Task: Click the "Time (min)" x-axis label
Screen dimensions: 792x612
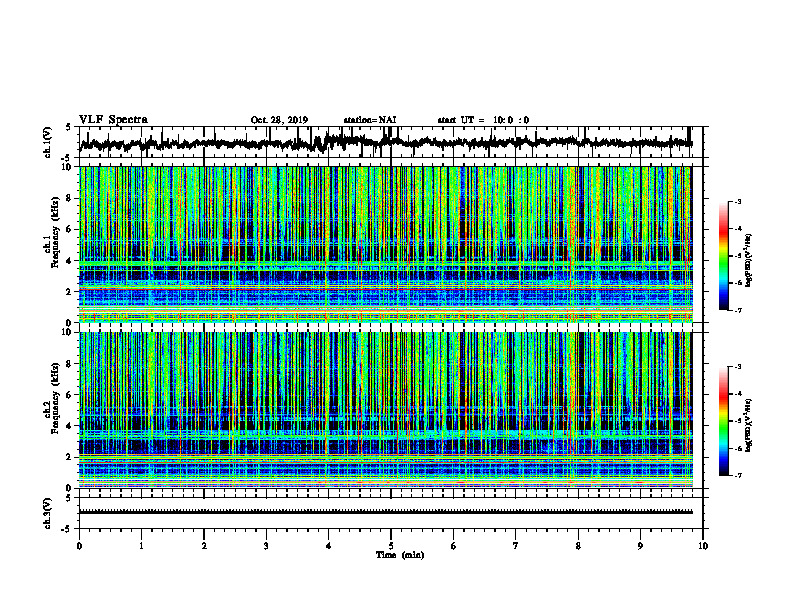Action: [x=400, y=555]
